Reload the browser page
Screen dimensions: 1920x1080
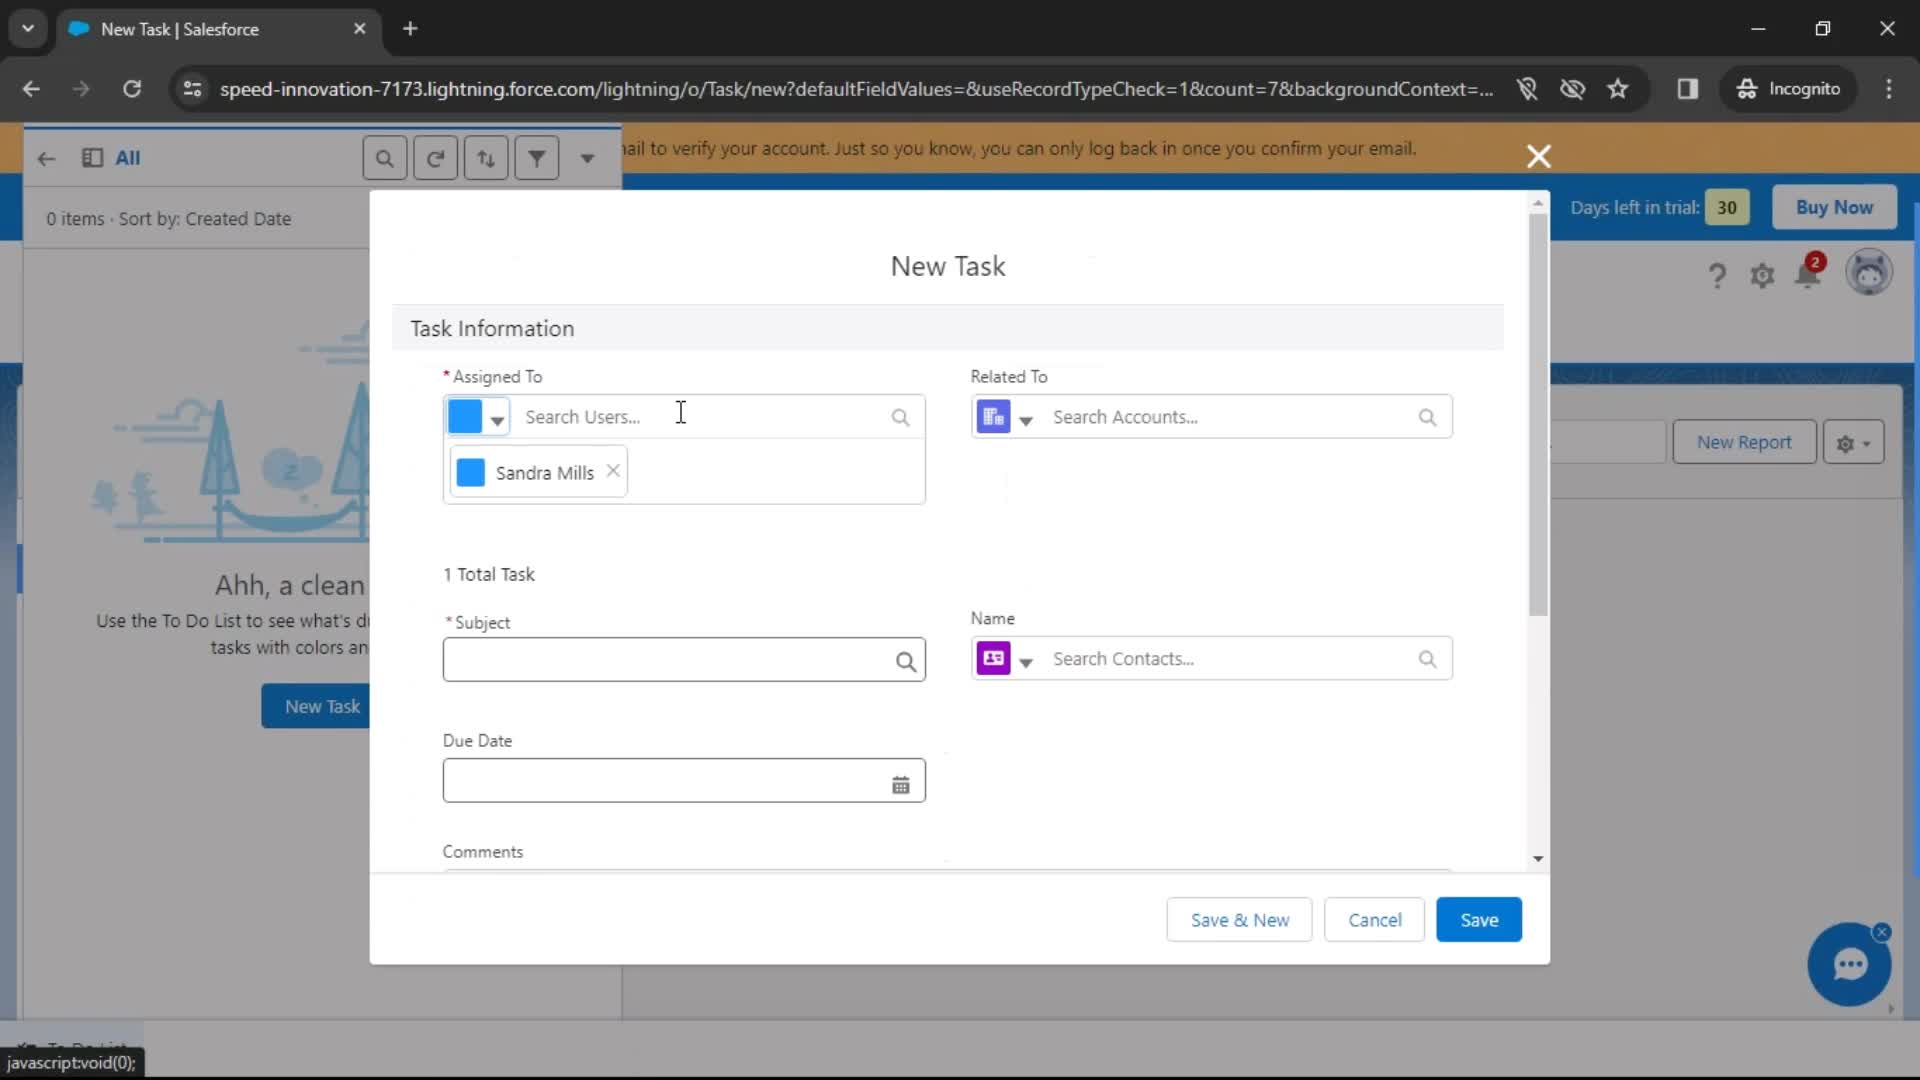click(x=131, y=89)
